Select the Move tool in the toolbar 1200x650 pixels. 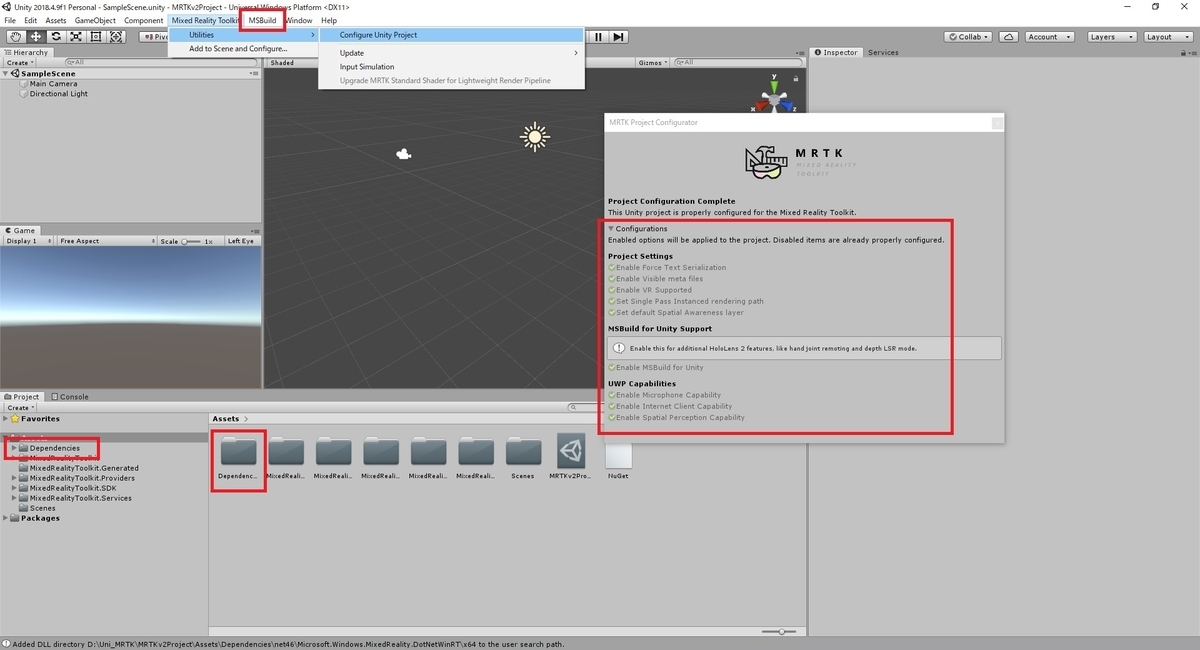[x=35, y=37]
